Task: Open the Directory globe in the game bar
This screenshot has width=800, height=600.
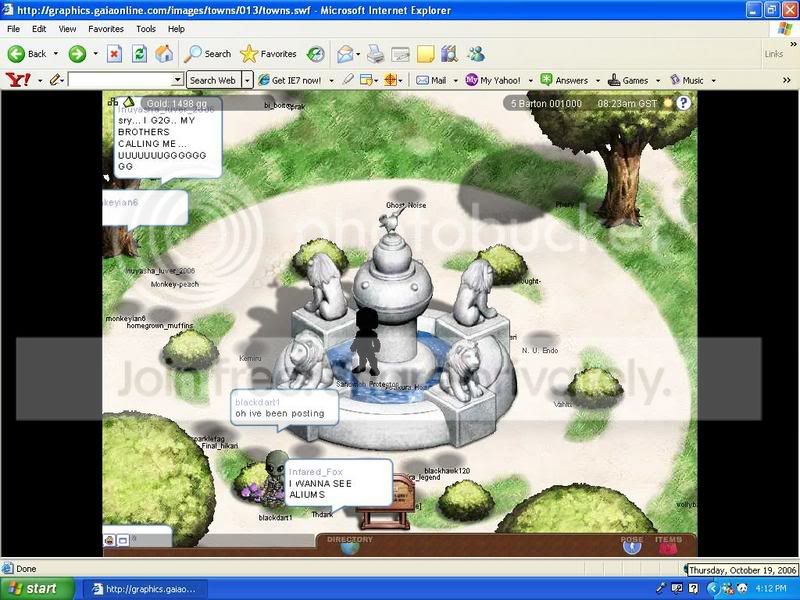Action: (350, 548)
